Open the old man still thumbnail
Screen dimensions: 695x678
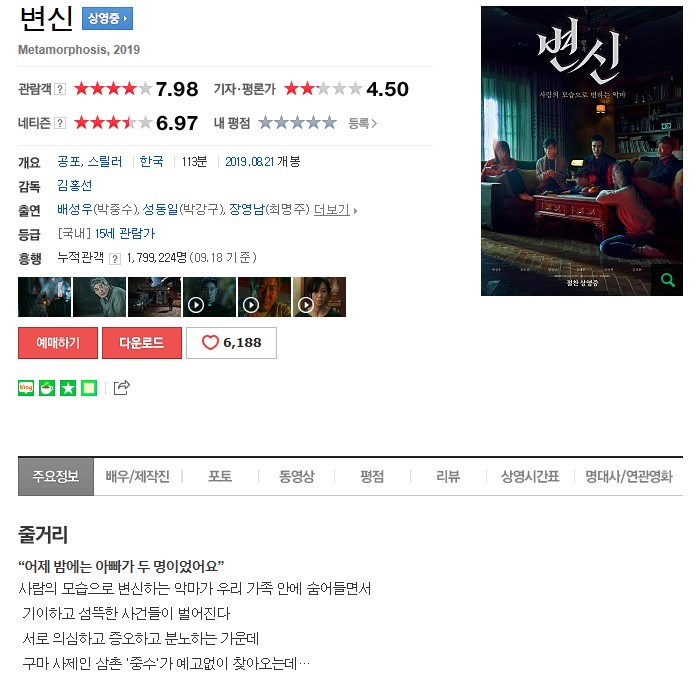click(x=99, y=297)
